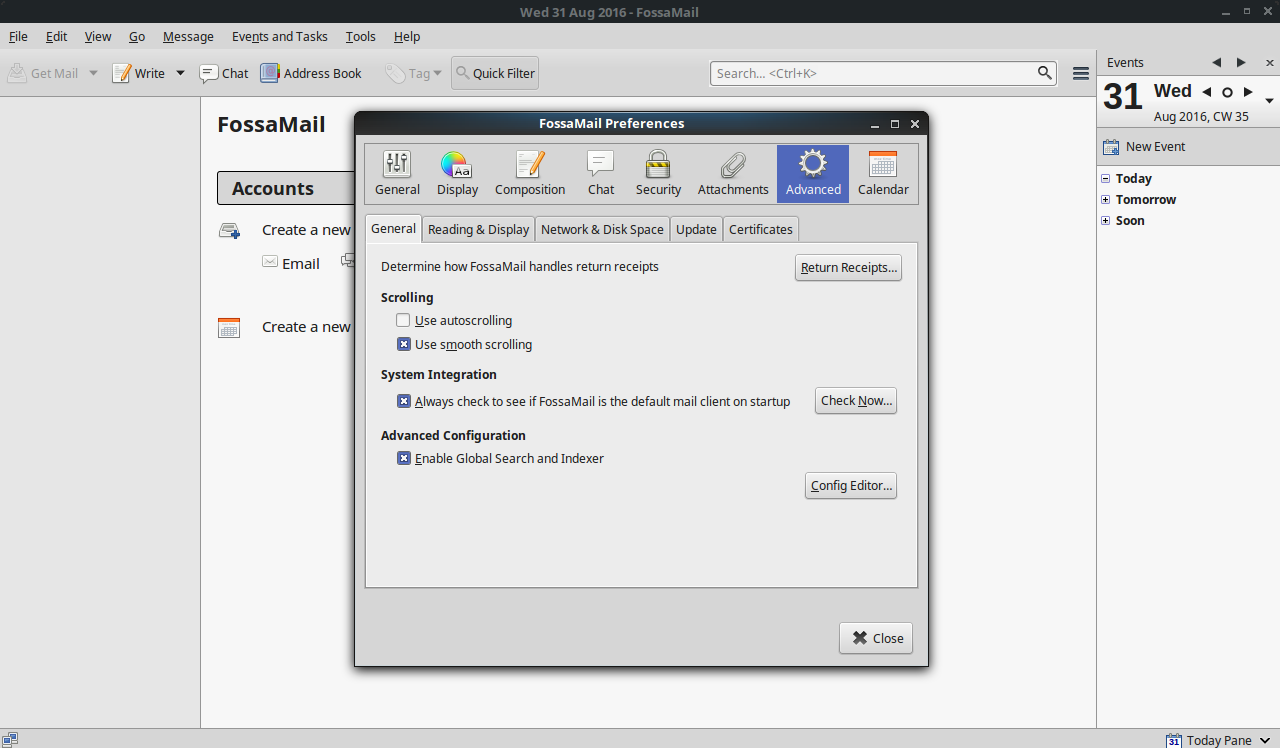Open the hamburger application menu
Screen dimensions: 1280x748
tap(1081, 73)
